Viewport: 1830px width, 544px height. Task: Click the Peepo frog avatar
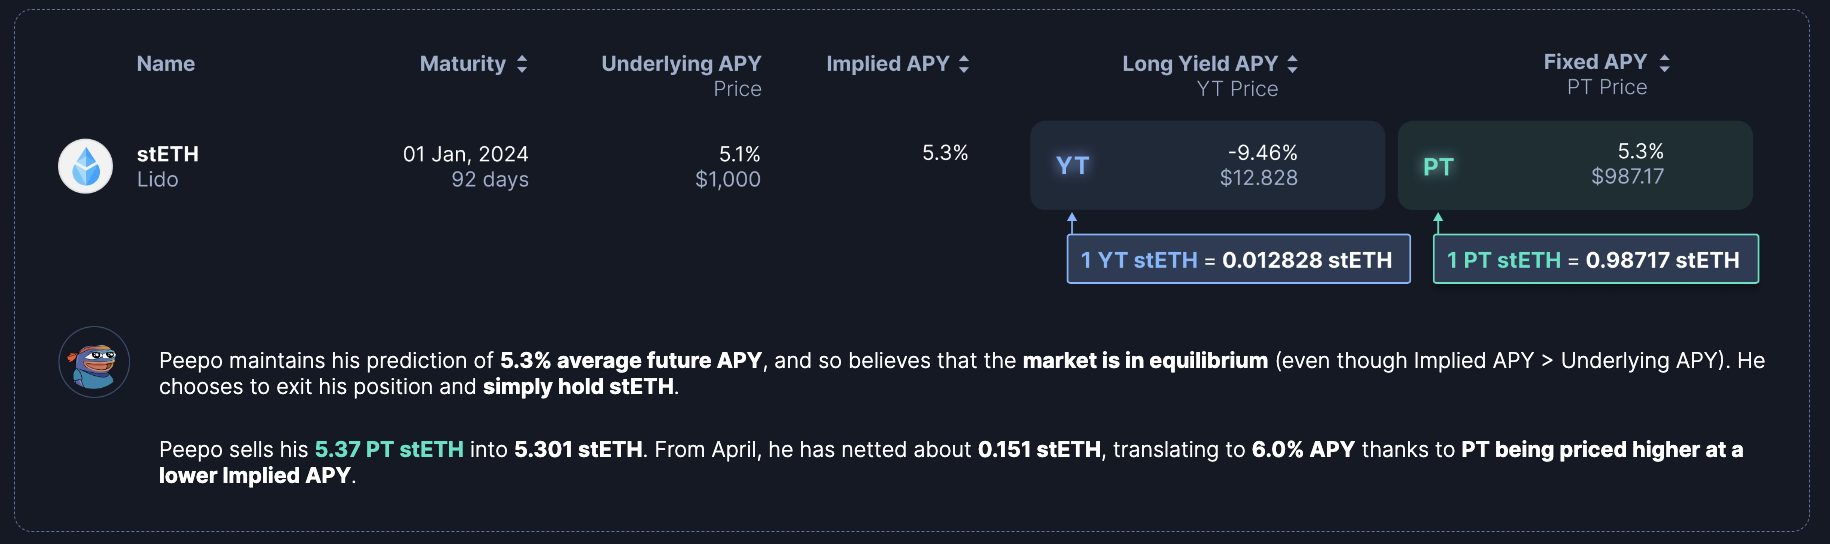pos(94,362)
